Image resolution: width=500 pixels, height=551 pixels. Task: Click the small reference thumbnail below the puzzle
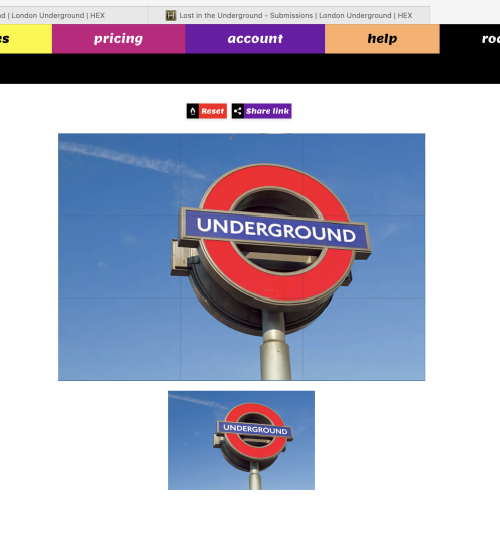(x=241, y=440)
